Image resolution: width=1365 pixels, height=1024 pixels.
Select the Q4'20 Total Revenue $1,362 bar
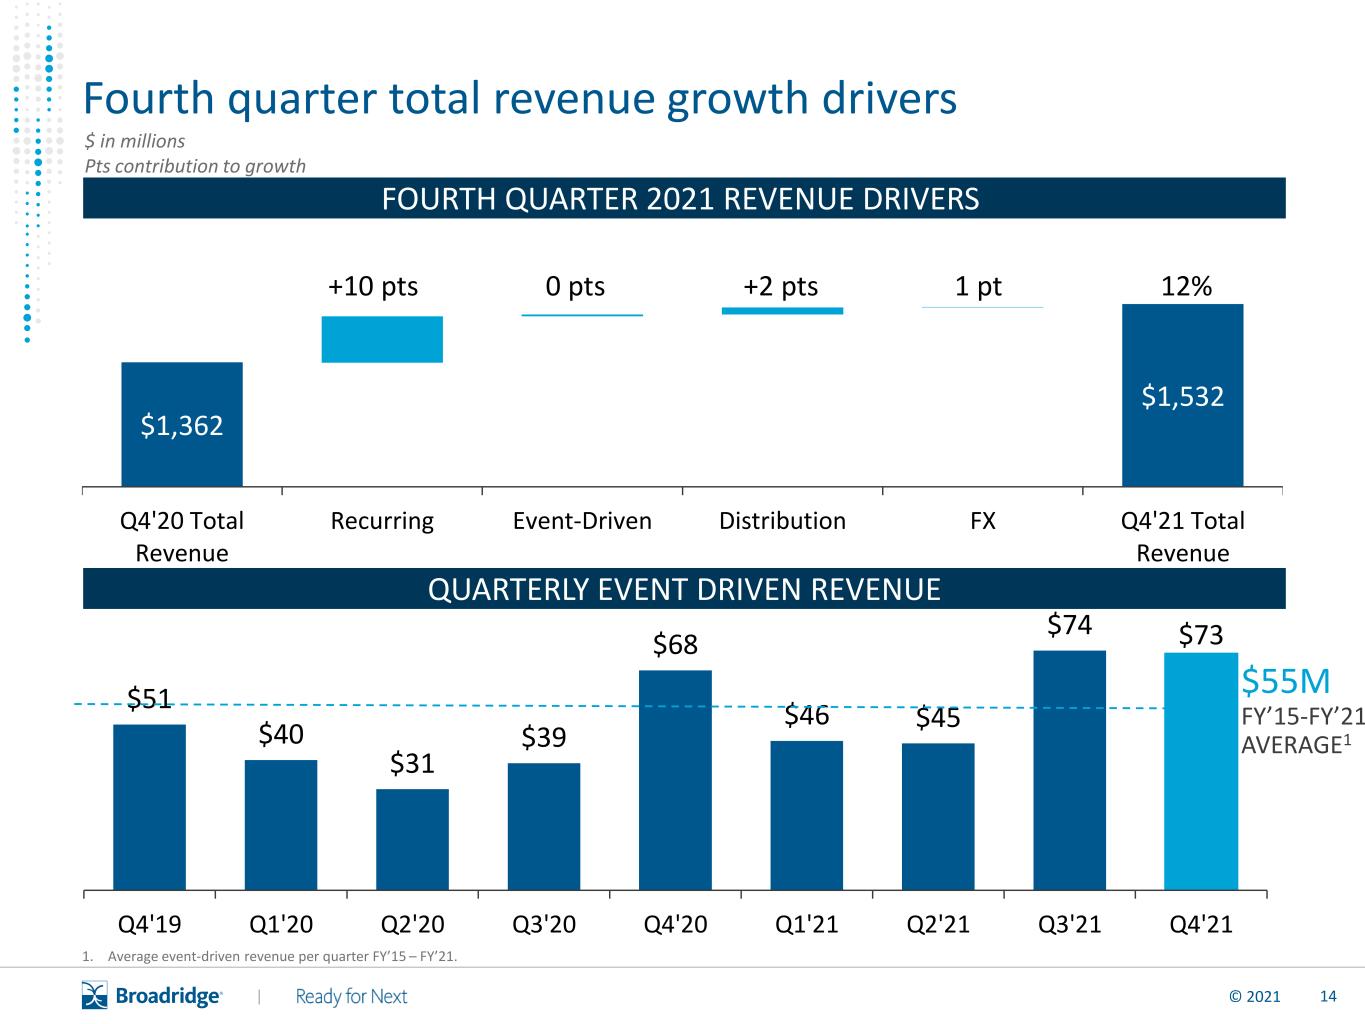(x=182, y=424)
